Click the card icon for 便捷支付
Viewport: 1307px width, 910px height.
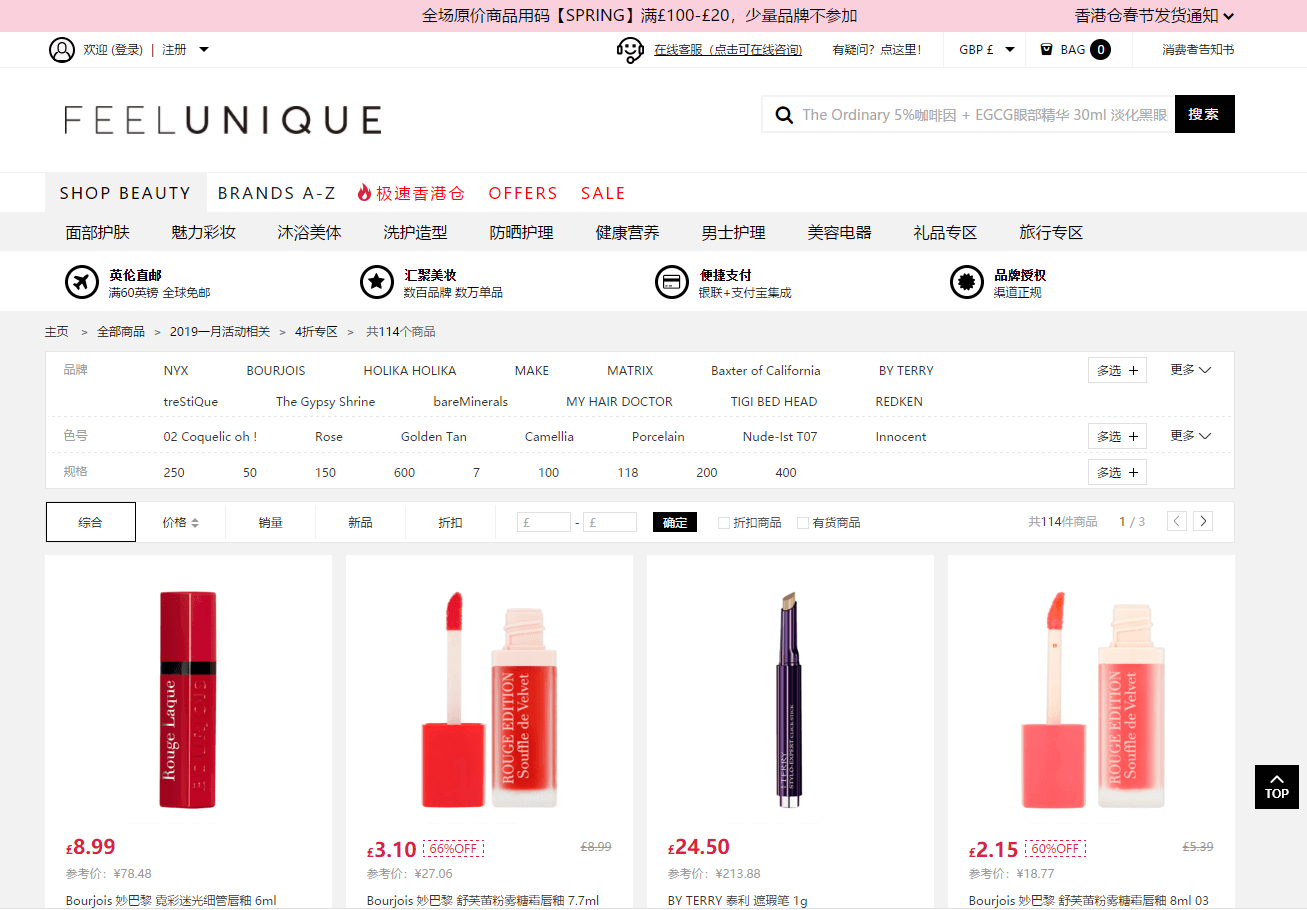click(x=672, y=283)
